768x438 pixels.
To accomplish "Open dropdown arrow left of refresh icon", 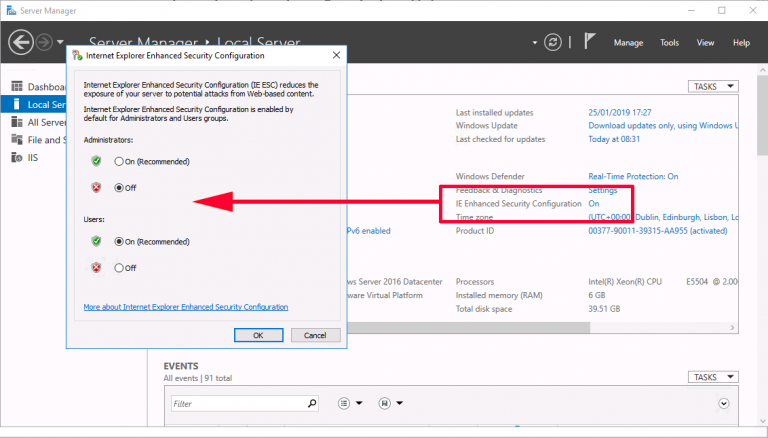I will (534, 43).
